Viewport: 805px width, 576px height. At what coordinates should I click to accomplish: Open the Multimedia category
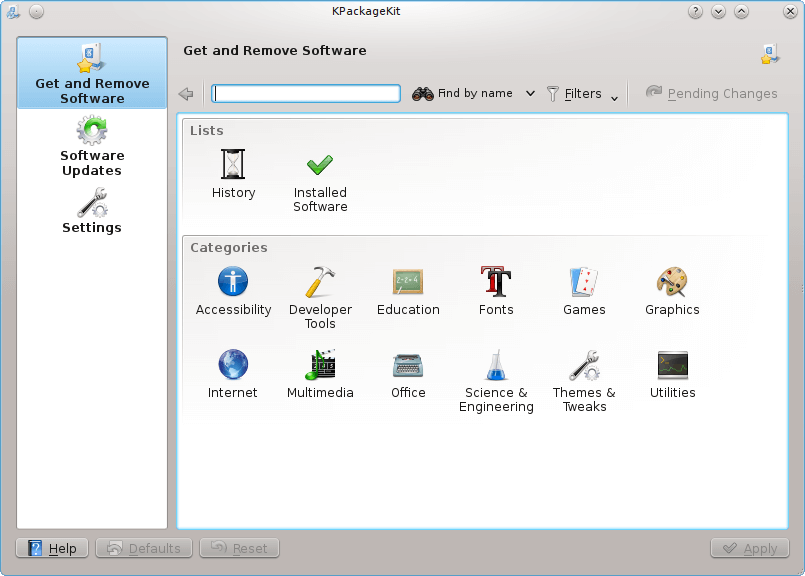[320, 366]
